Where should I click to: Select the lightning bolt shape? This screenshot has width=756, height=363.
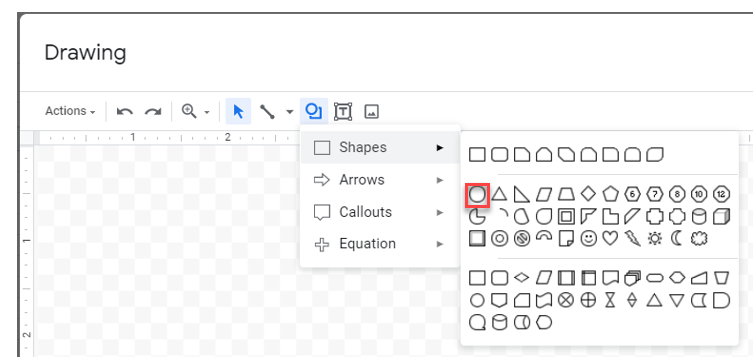point(633,238)
